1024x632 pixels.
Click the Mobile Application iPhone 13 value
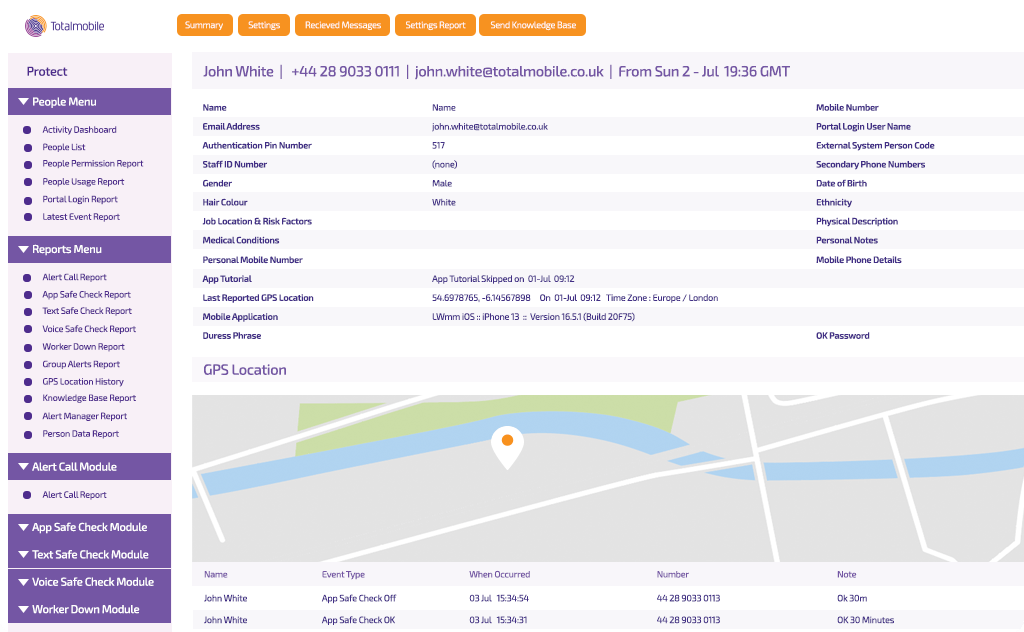coord(533,317)
